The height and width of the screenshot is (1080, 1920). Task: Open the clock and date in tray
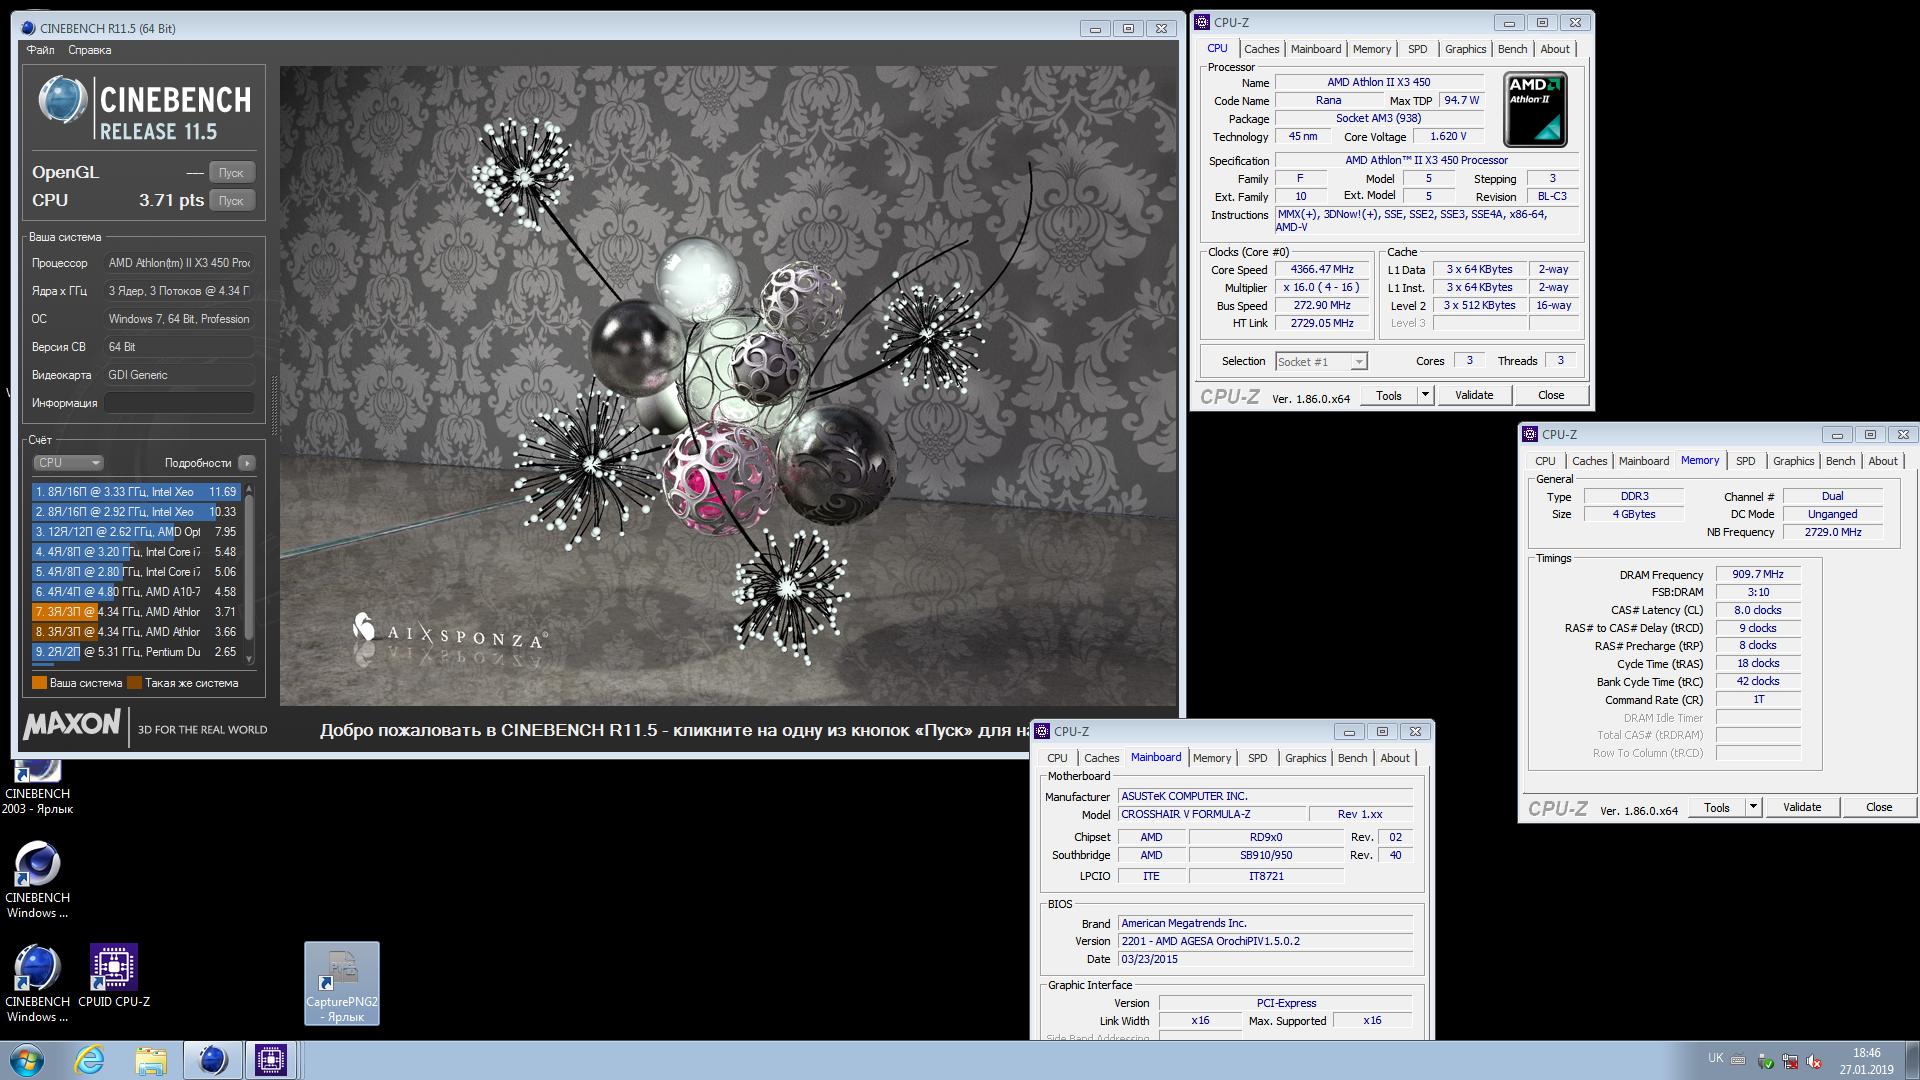point(1866,1061)
